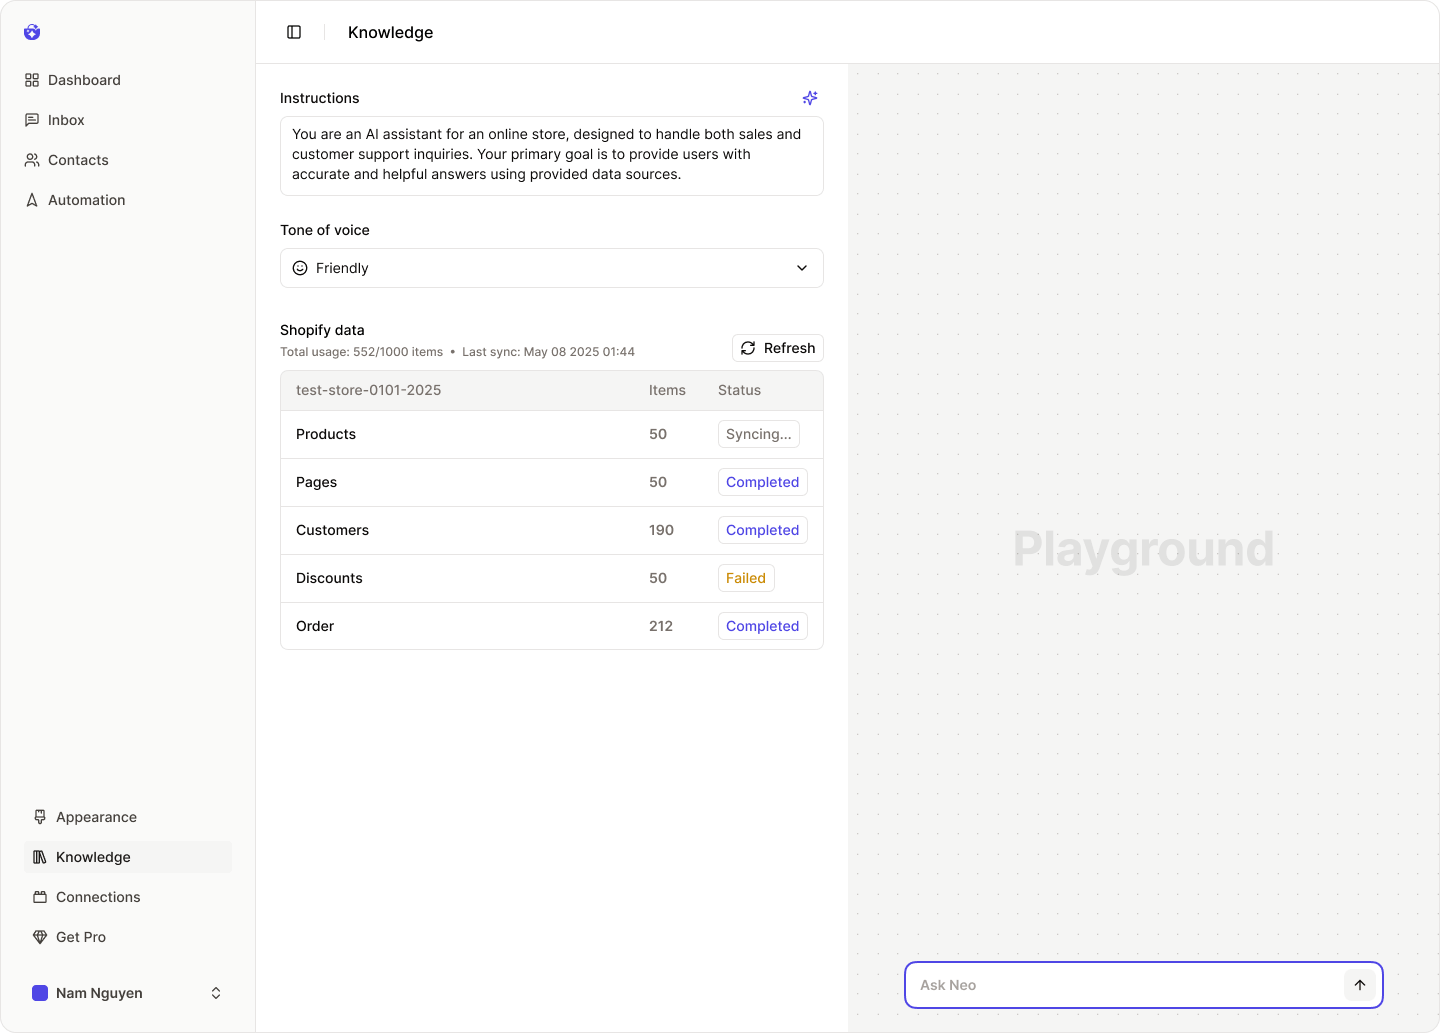This screenshot has width=1440, height=1033.
Task: Click the 190 items count for Customers
Action: [661, 530]
